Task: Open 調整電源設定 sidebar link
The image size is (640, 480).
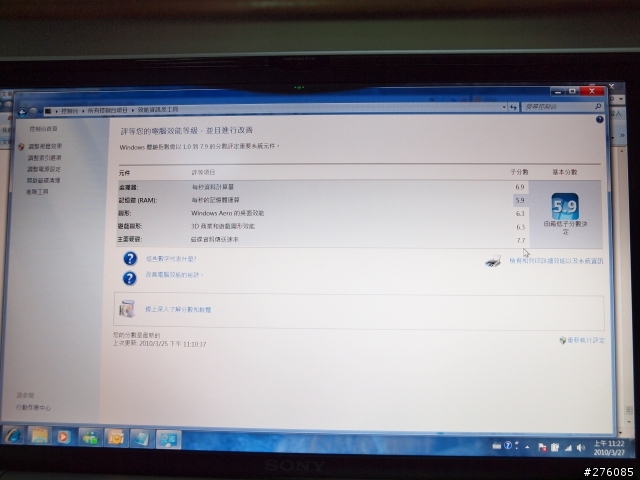Action: pos(44,169)
